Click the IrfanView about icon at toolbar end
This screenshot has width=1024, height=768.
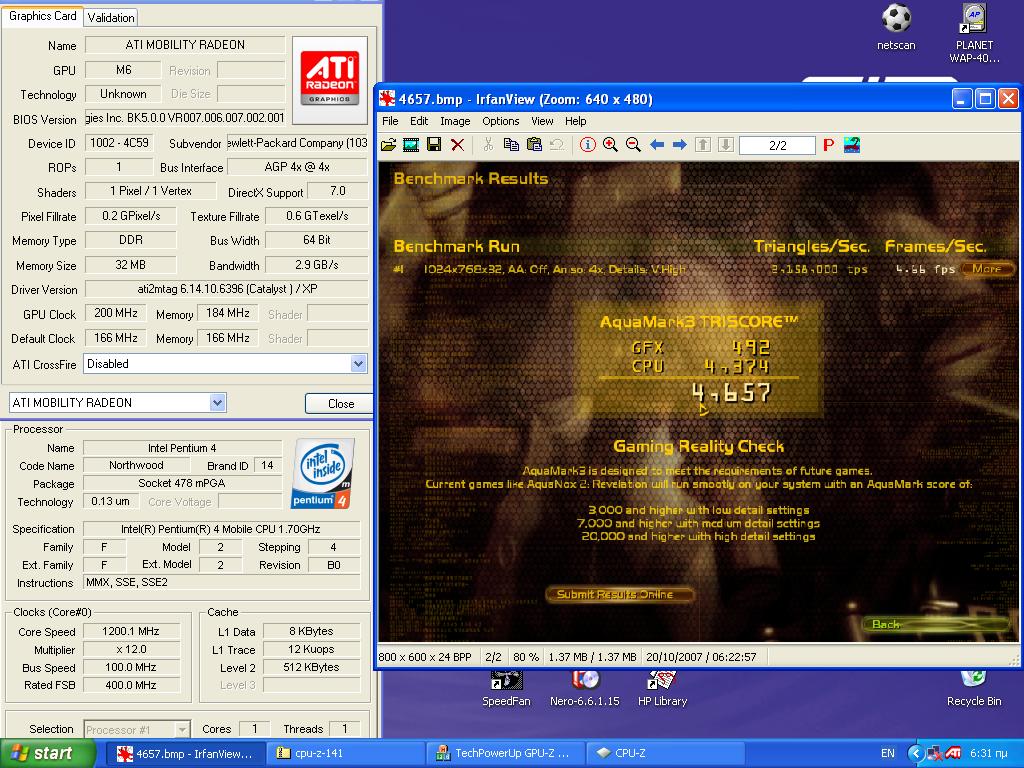852,145
